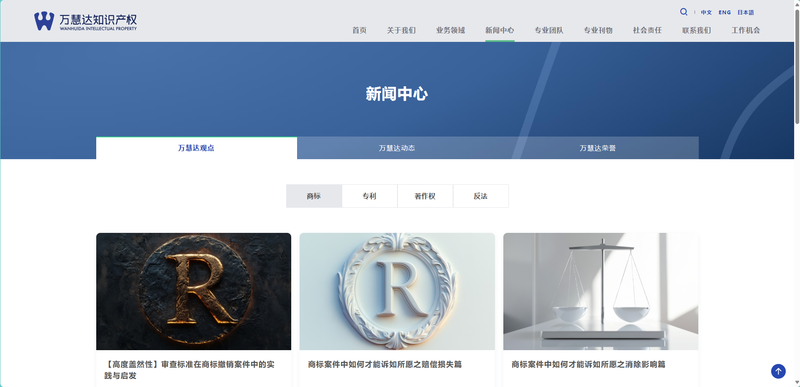Image resolution: width=800 pixels, height=387 pixels.
Task: Open the 社会责任 menu item
Action: pos(647,30)
